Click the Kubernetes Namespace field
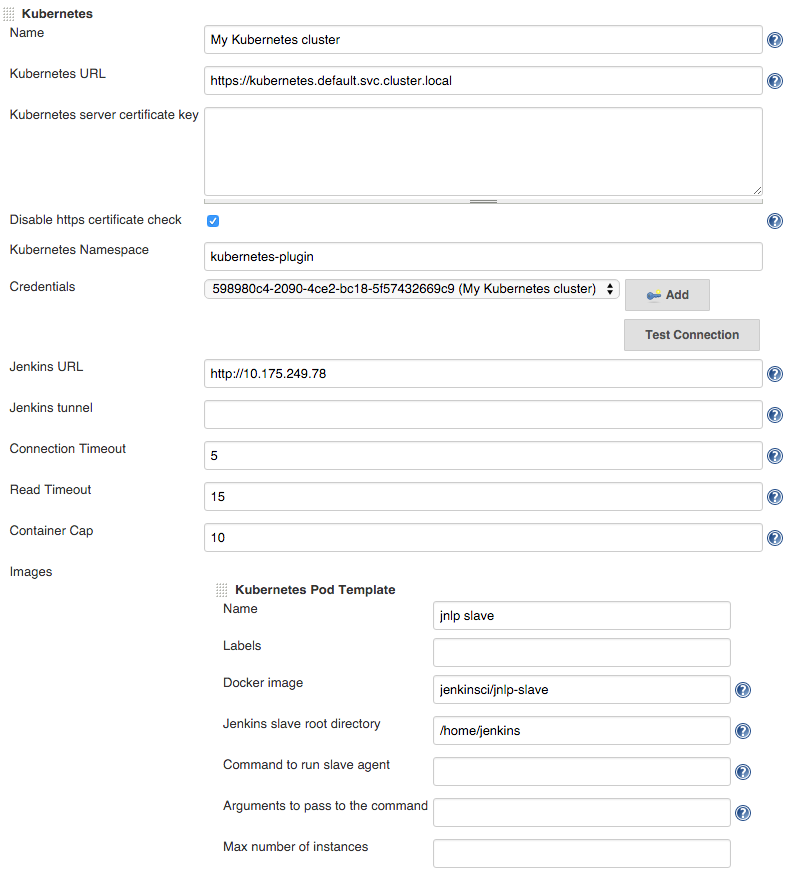 pyautogui.click(x=483, y=256)
